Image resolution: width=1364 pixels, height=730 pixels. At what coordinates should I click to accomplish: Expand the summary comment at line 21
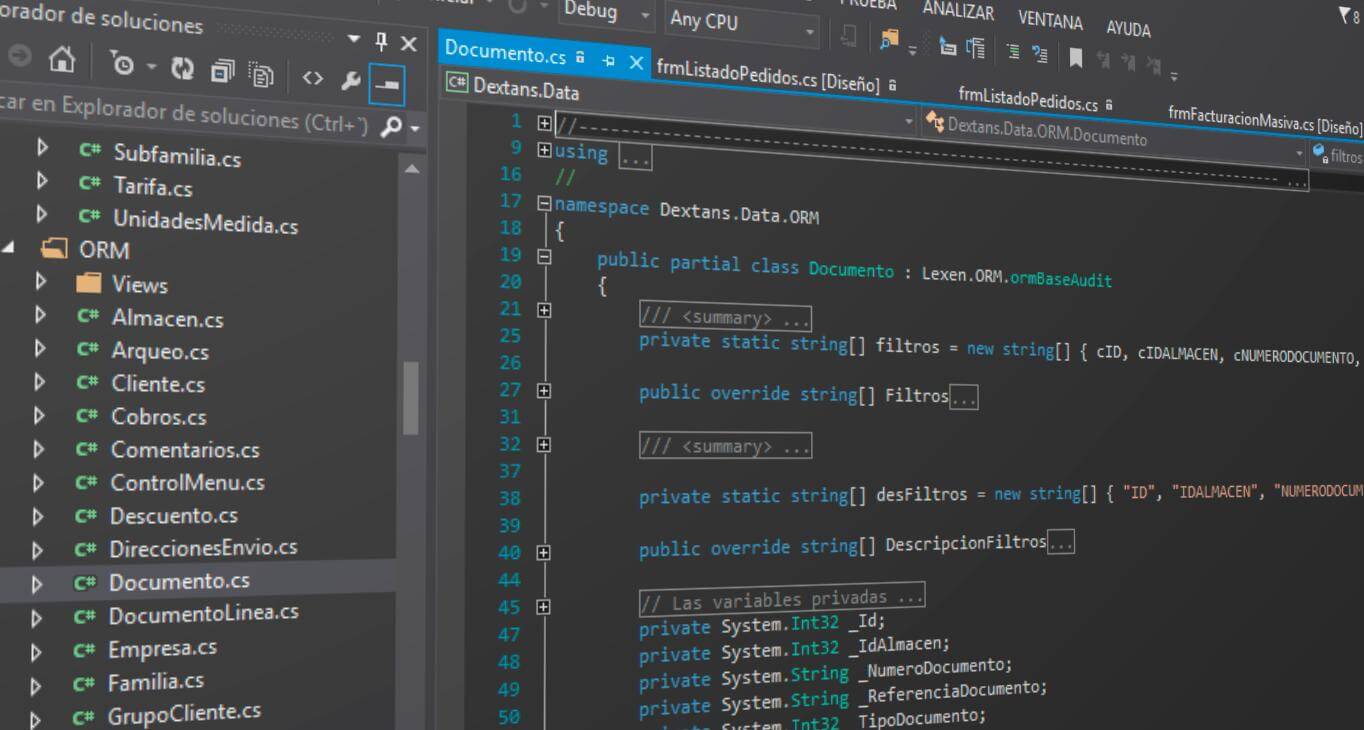[544, 311]
